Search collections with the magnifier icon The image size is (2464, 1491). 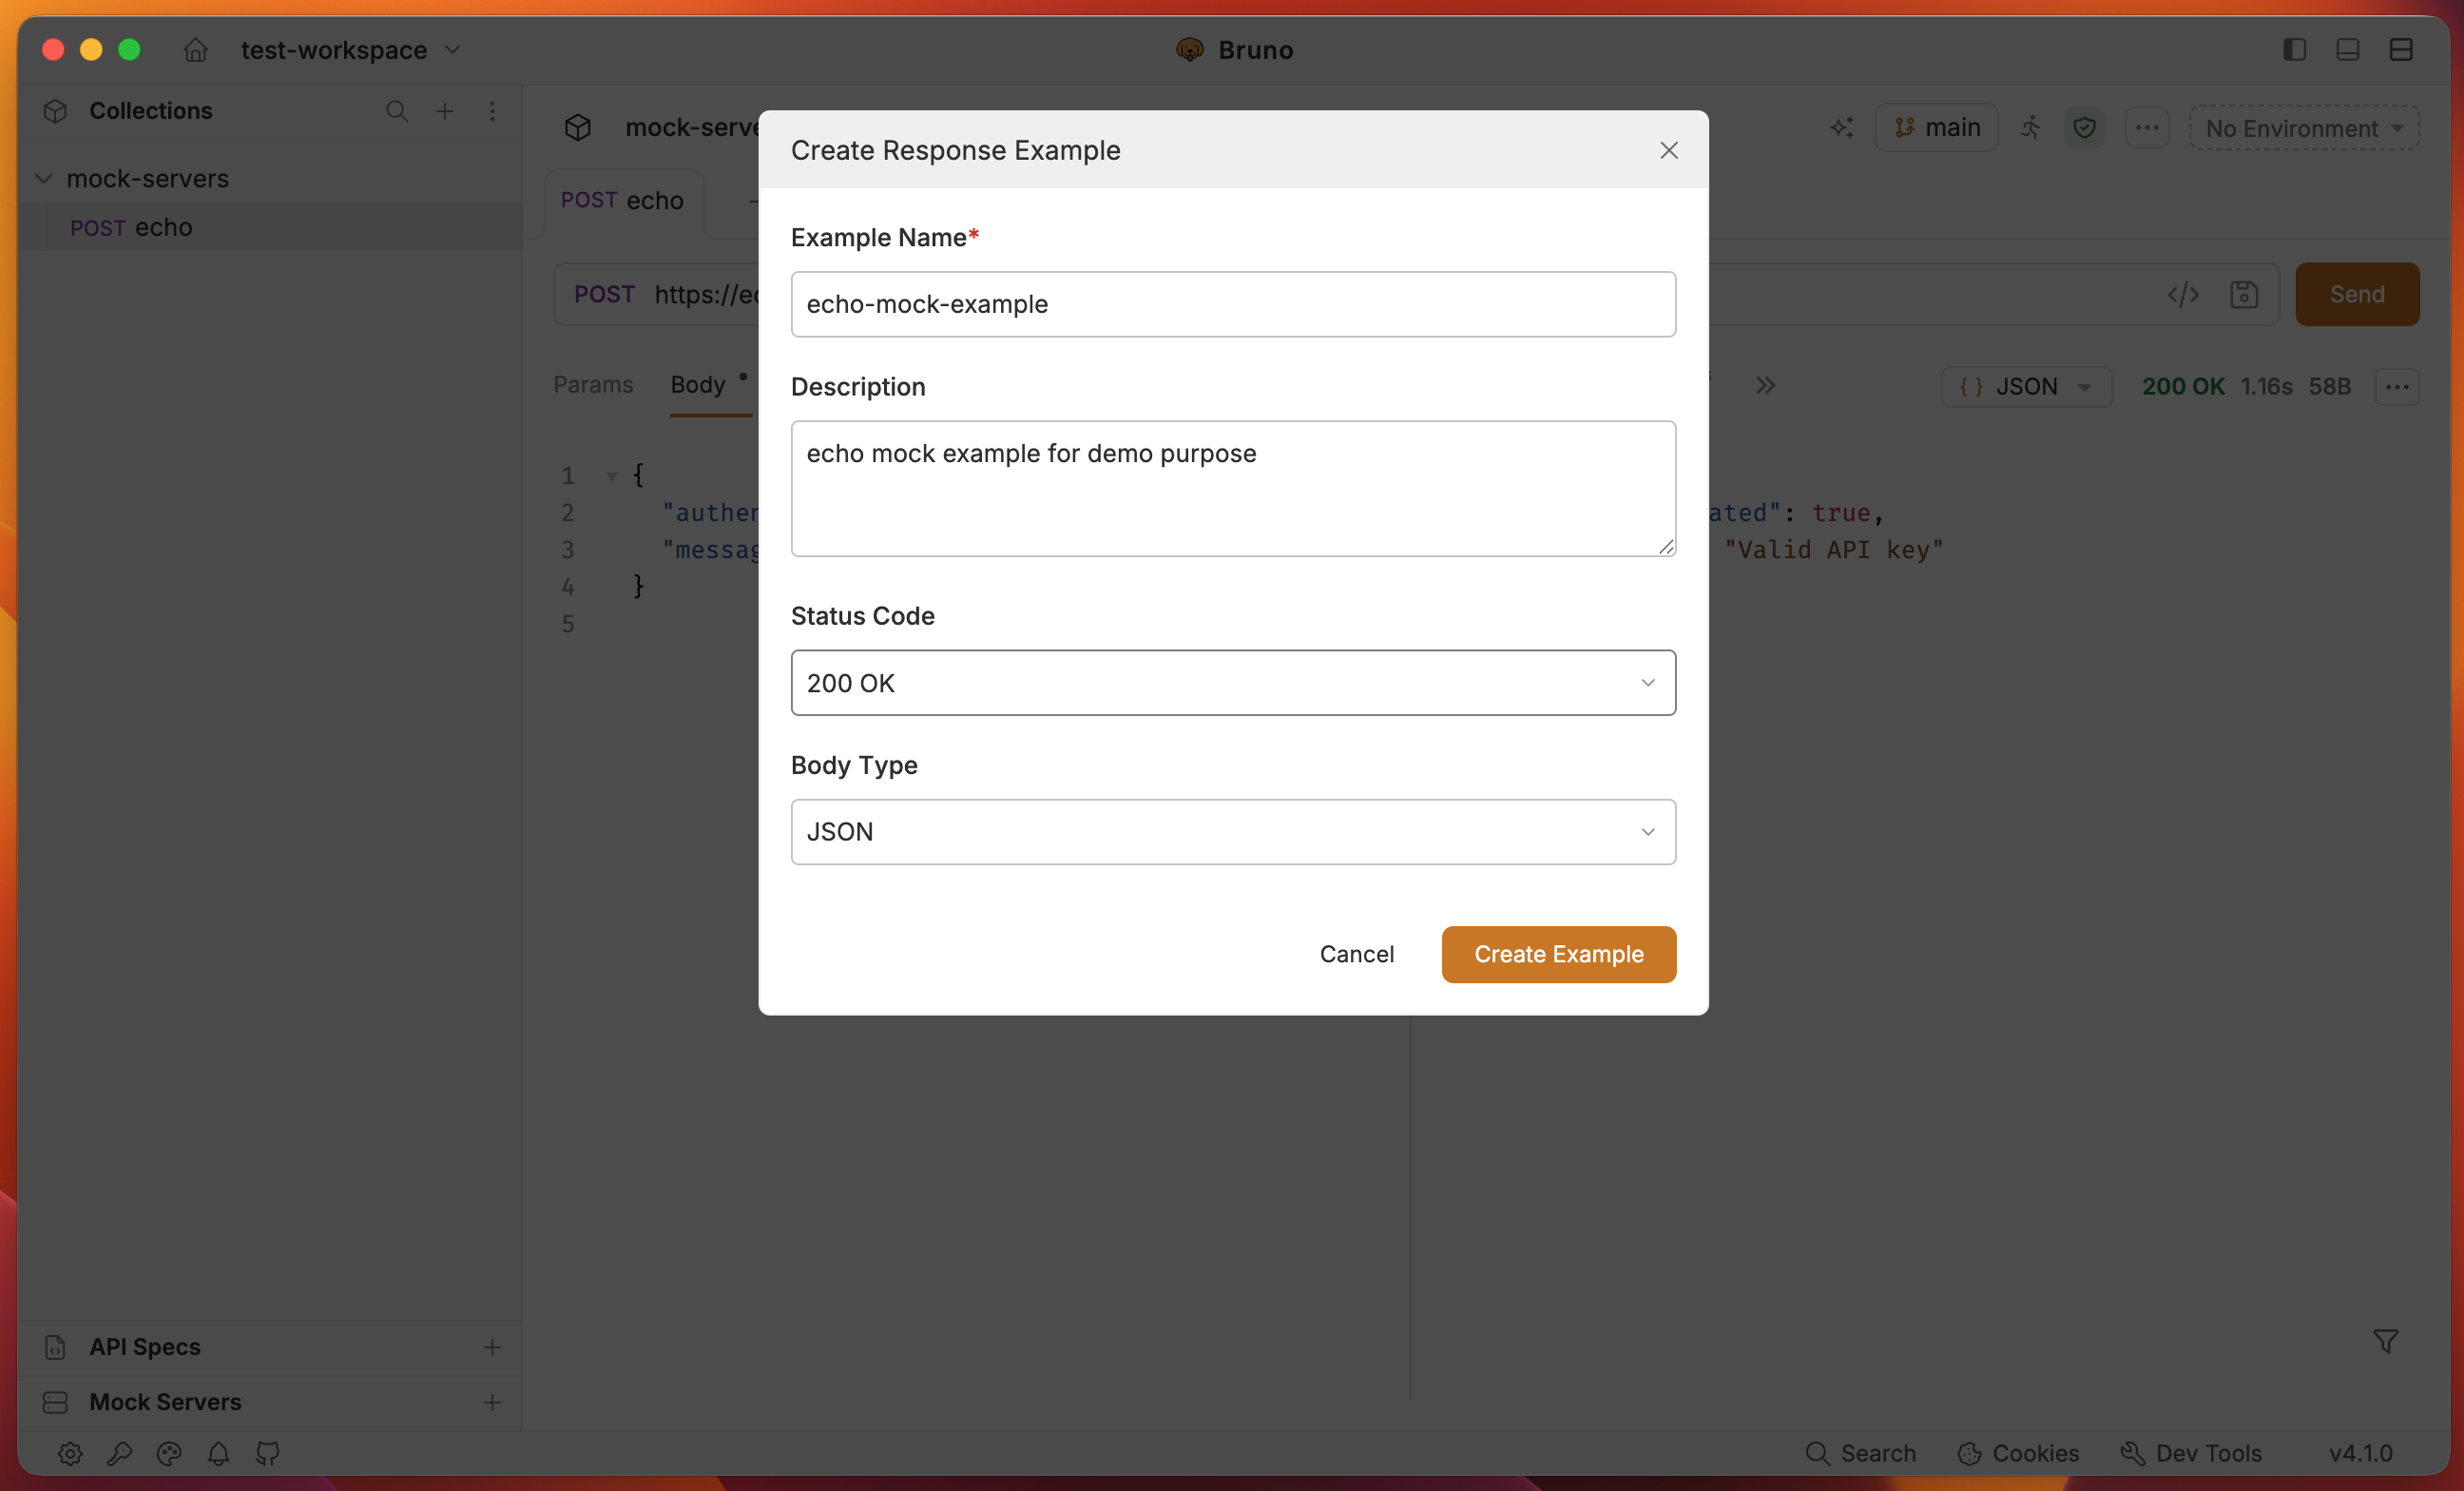point(397,111)
